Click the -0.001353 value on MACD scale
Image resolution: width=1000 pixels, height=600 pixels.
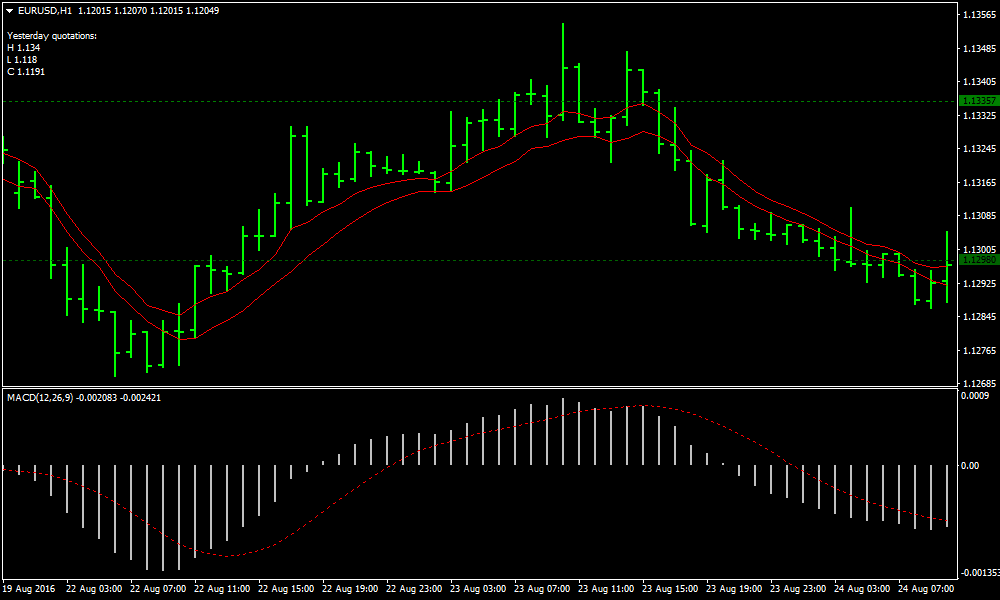pyautogui.click(x=979, y=574)
